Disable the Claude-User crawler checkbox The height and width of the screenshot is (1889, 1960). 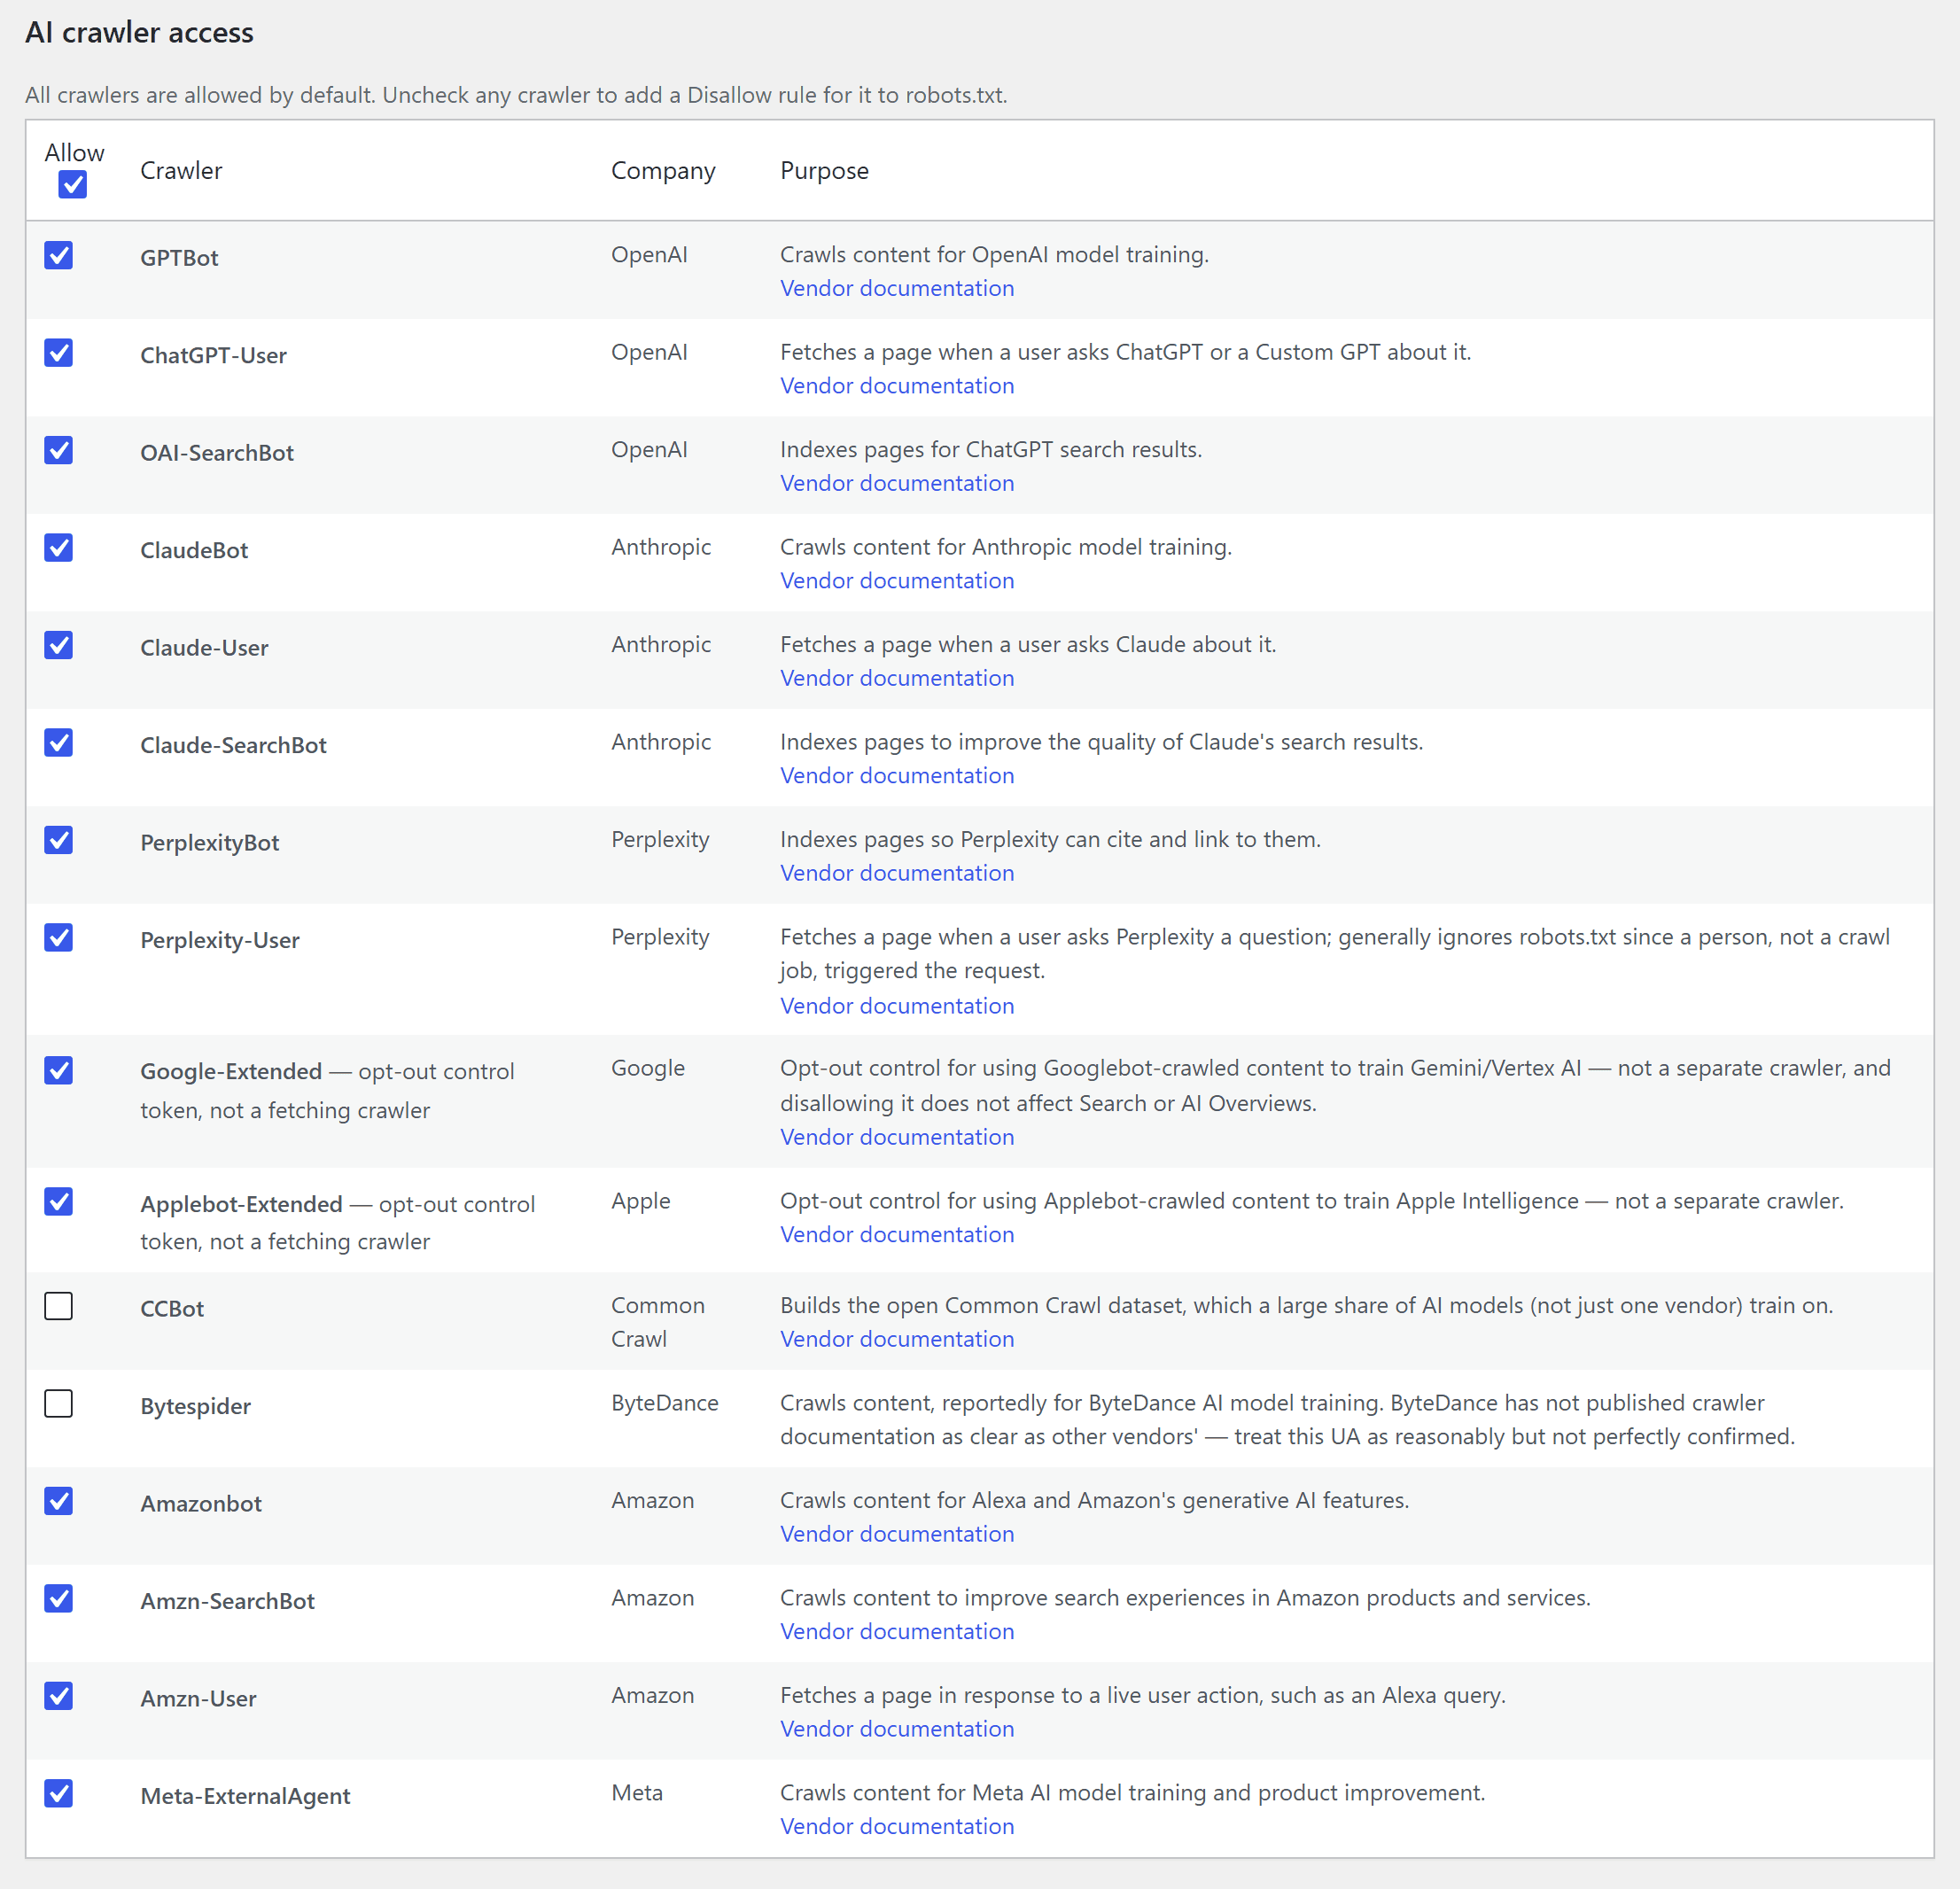pyautogui.click(x=59, y=645)
